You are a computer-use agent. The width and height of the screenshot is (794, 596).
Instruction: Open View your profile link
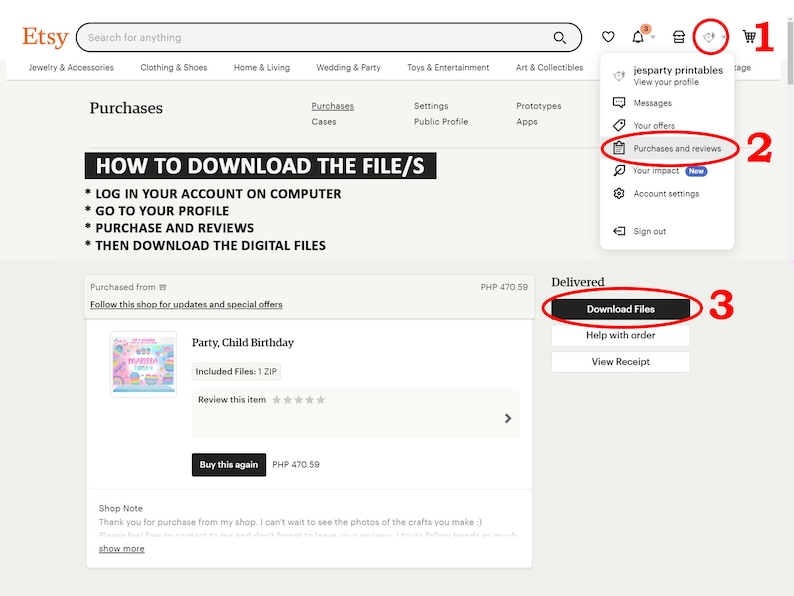[666, 82]
